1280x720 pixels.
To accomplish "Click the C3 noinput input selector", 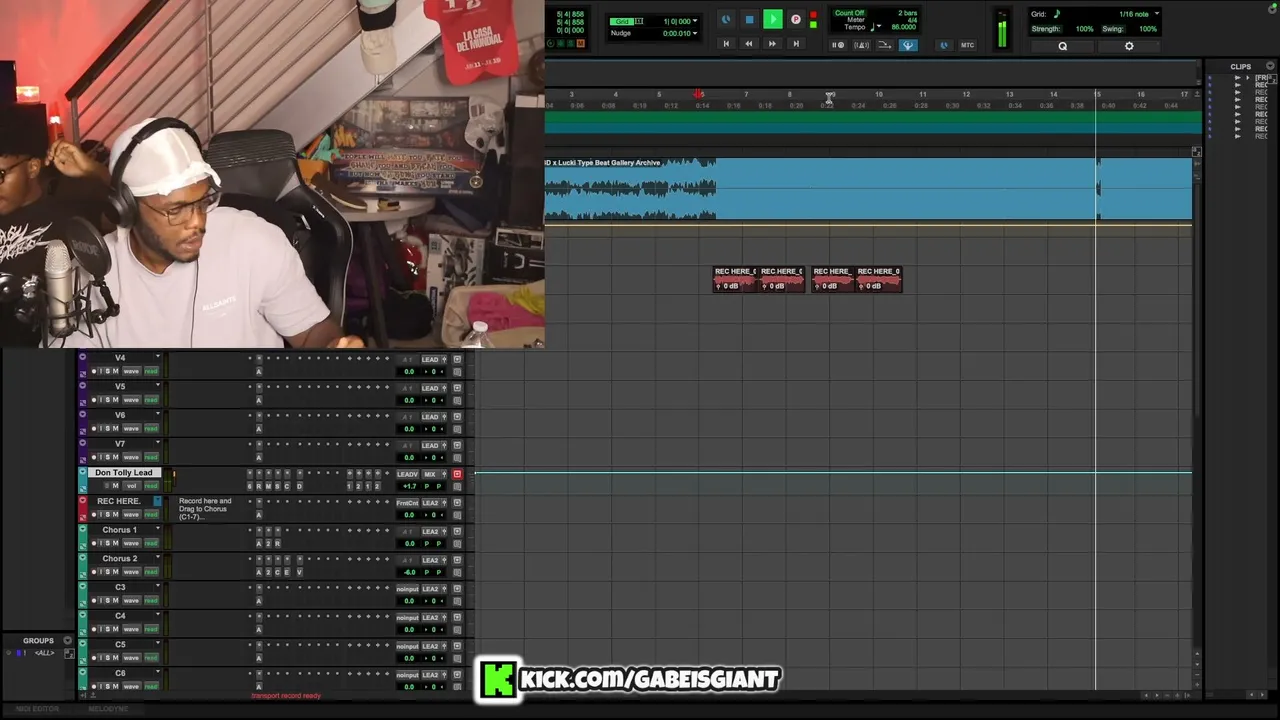I will (407, 589).
